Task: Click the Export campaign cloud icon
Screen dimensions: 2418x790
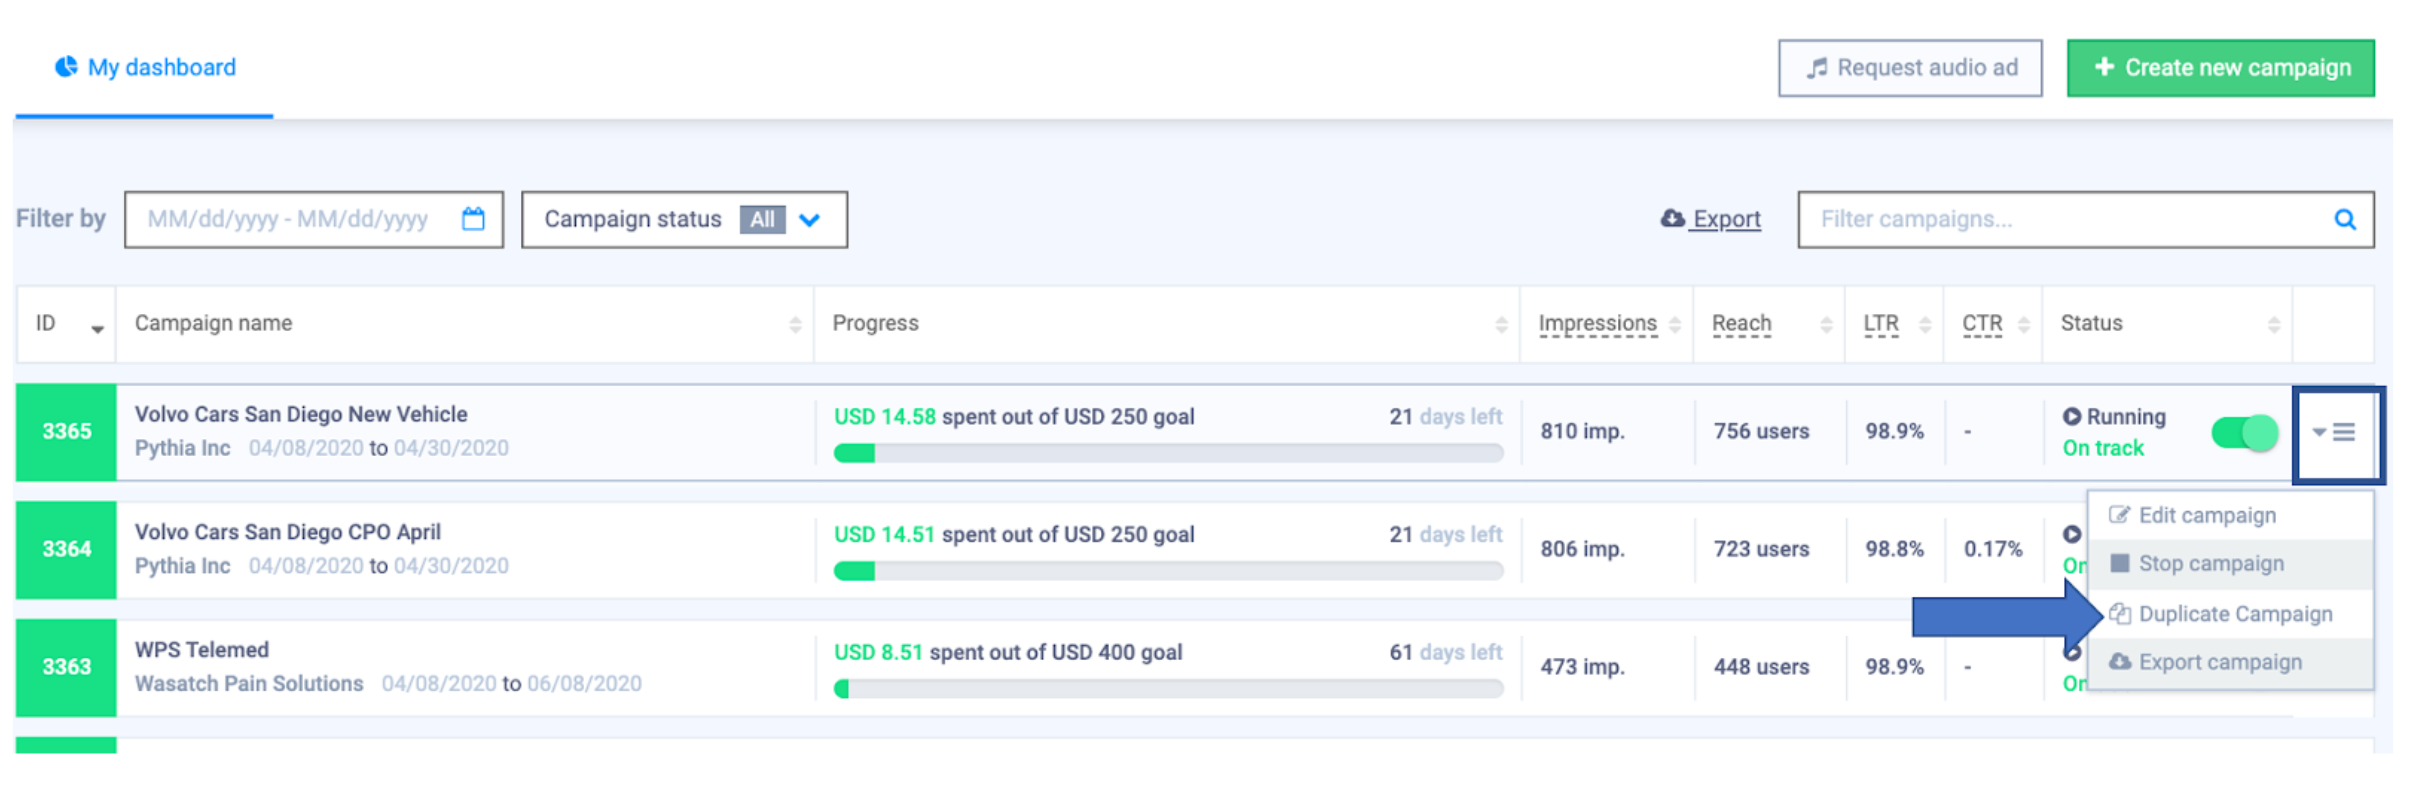Action: point(2119,662)
